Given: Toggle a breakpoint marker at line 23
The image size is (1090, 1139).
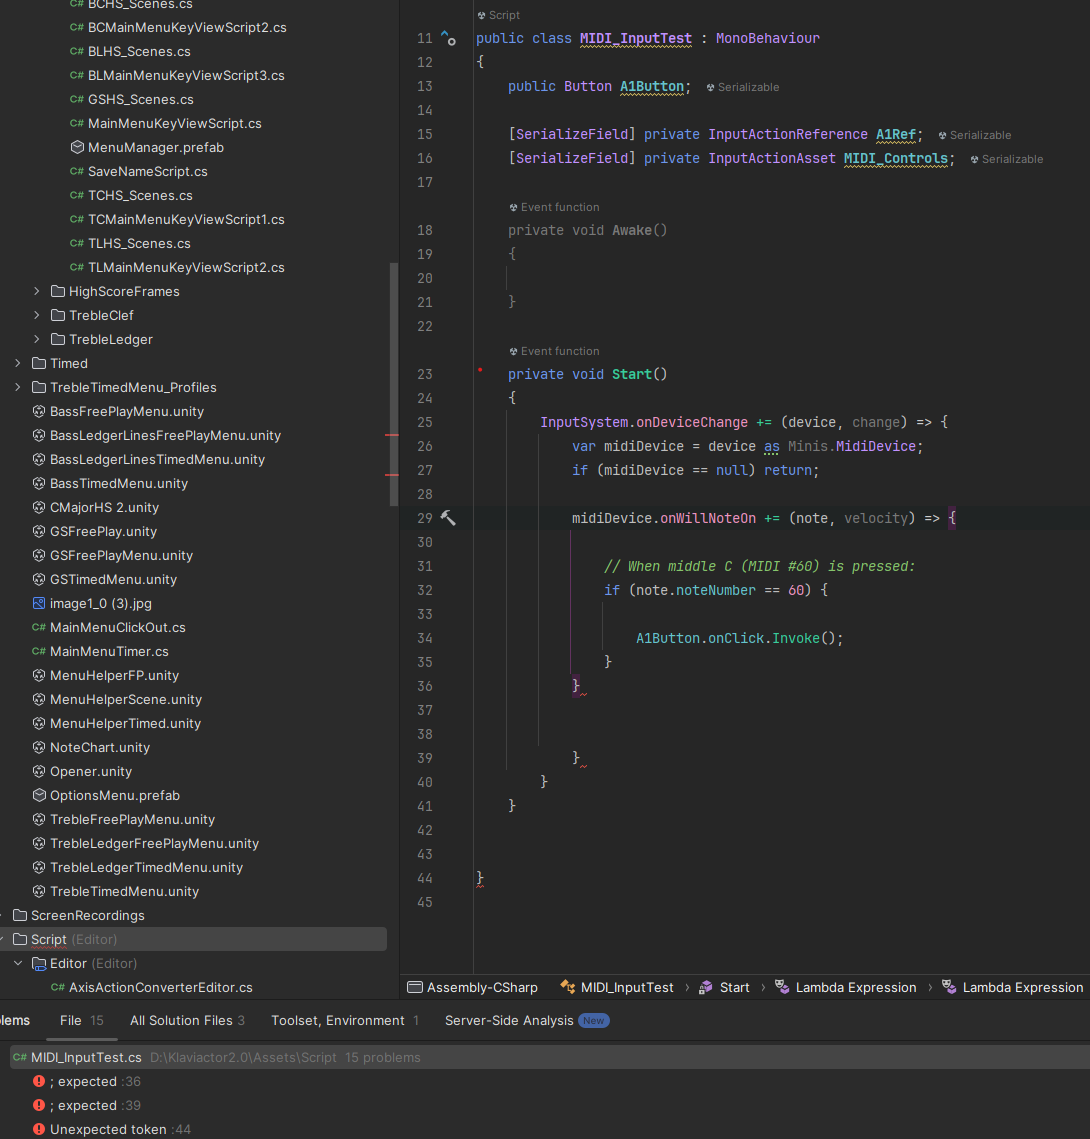Looking at the screenshot, I should (x=479, y=373).
